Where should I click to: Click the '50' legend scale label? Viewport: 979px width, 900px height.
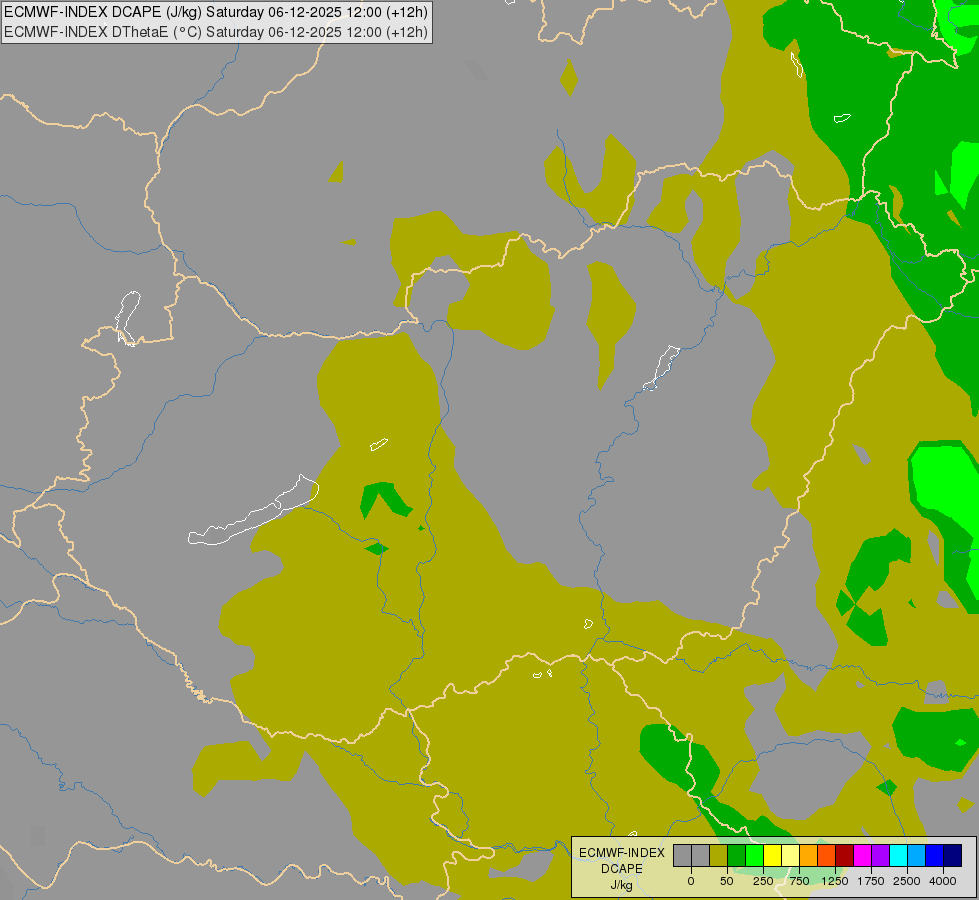pyautogui.click(x=727, y=881)
